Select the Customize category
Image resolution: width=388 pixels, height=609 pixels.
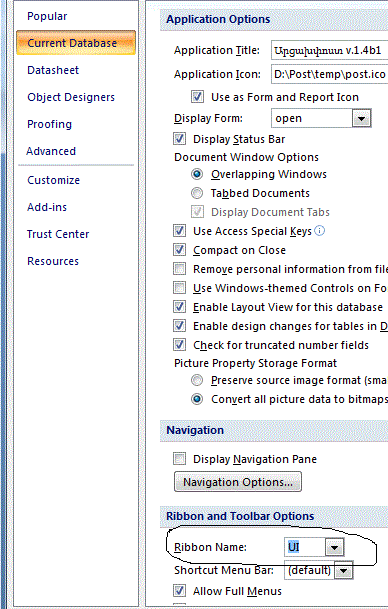[x=54, y=180]
